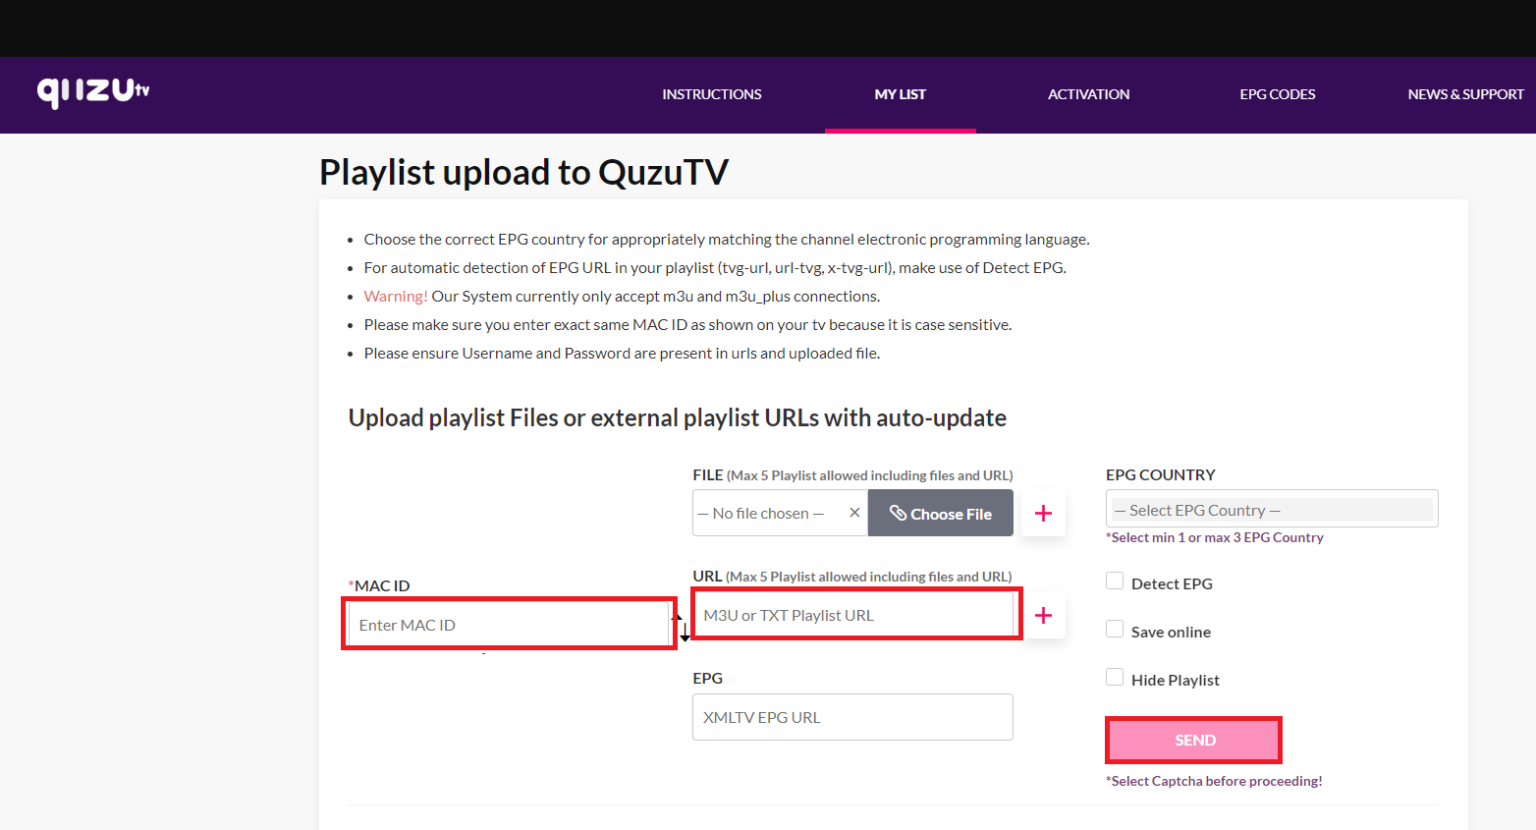The image size is (1536, 830).
Task: Go to EPG CODES section
Action: click(x=1277, y=94)
